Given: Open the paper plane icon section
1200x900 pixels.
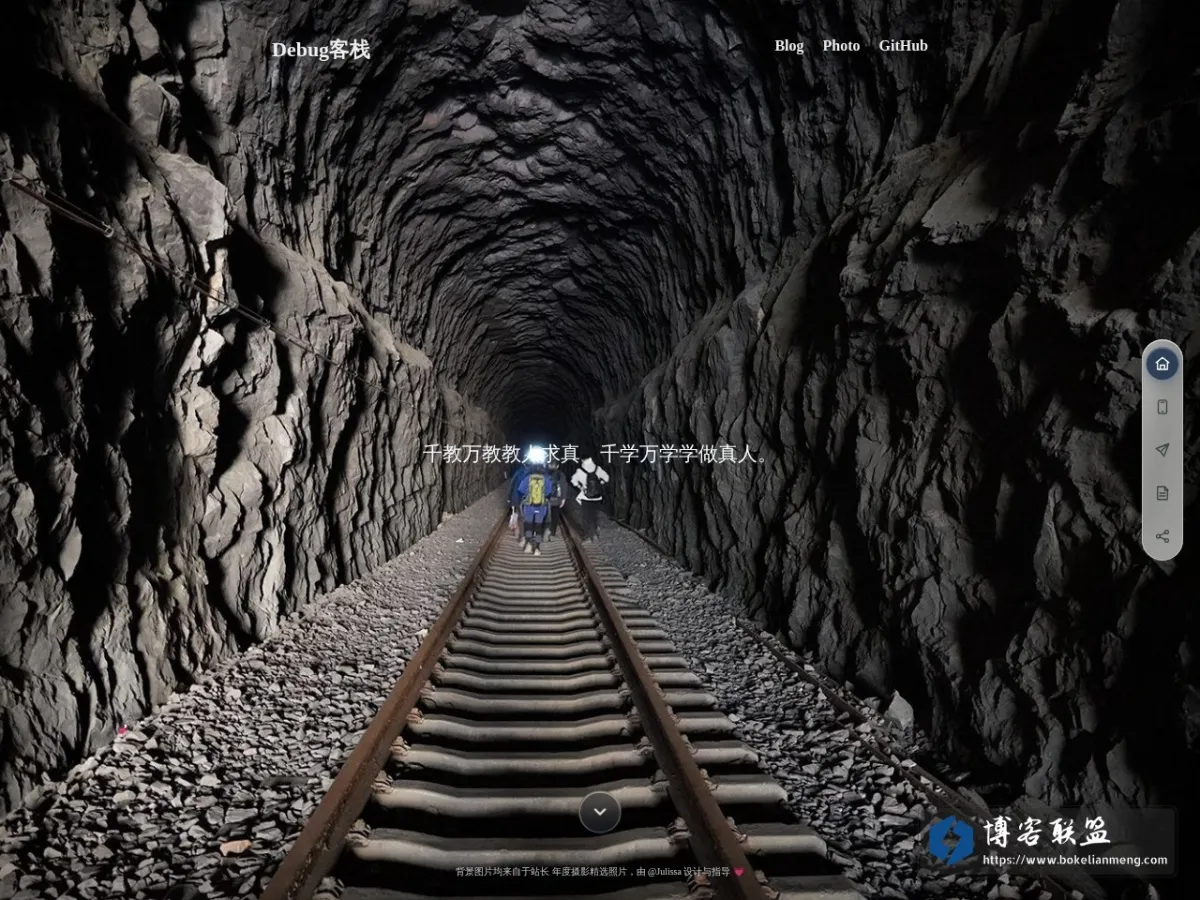Looking at the screenshot, I should point(1162,450).
